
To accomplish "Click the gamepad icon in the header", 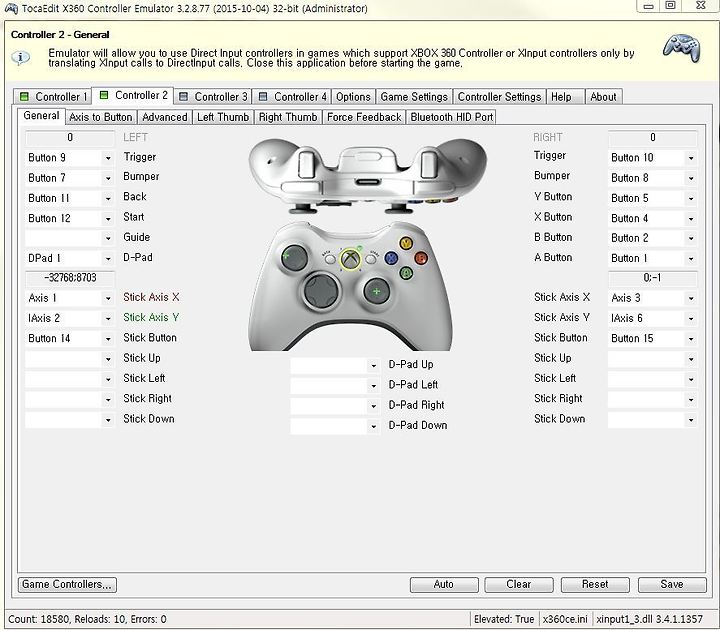I will (682, 47).
